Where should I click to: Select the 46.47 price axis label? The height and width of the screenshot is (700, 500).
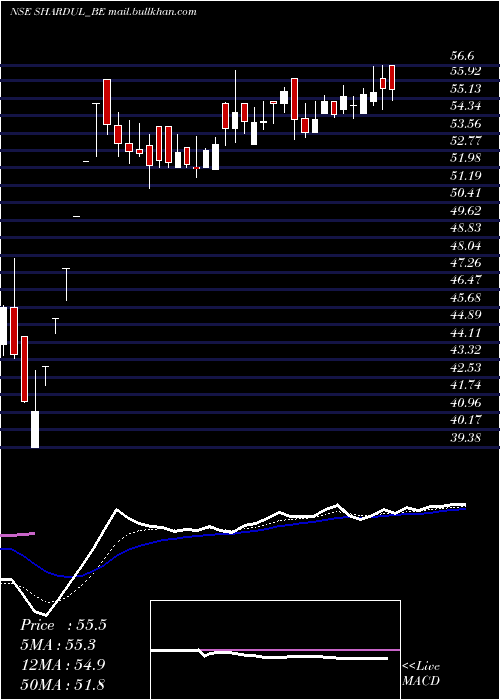tap(466, 280)
